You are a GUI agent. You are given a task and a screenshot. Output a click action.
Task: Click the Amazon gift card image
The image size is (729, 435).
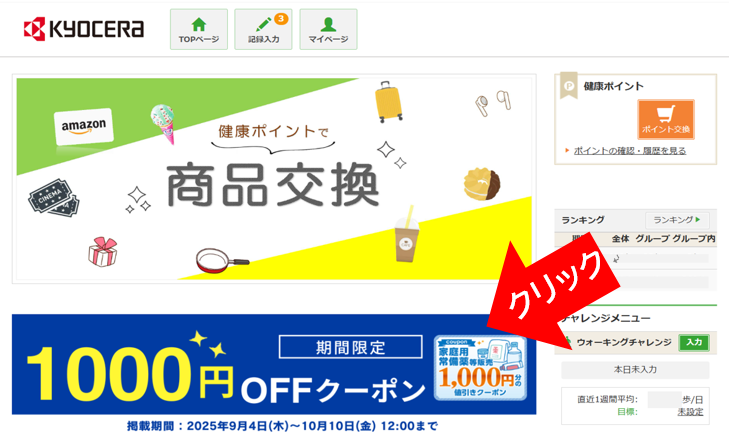point(84,126)
